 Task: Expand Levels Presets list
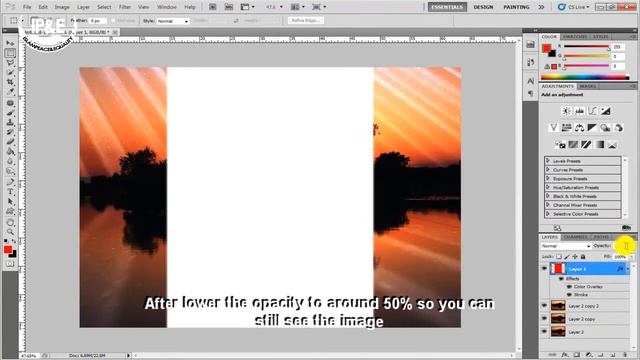(548, 161)
